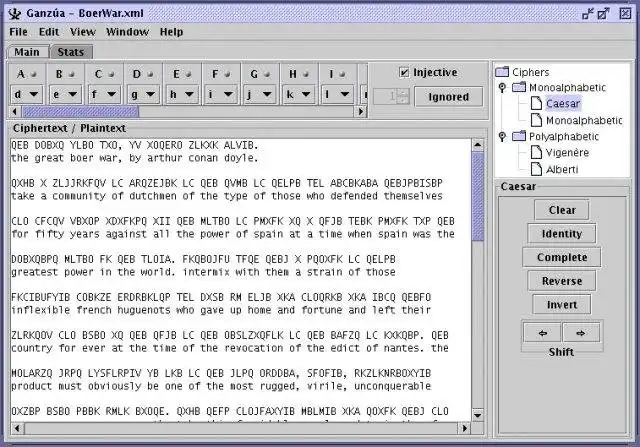Click the disabled number spinner beside Ignored
The height and width of the screenshot is (447, 640).
[x=391, y=97]
